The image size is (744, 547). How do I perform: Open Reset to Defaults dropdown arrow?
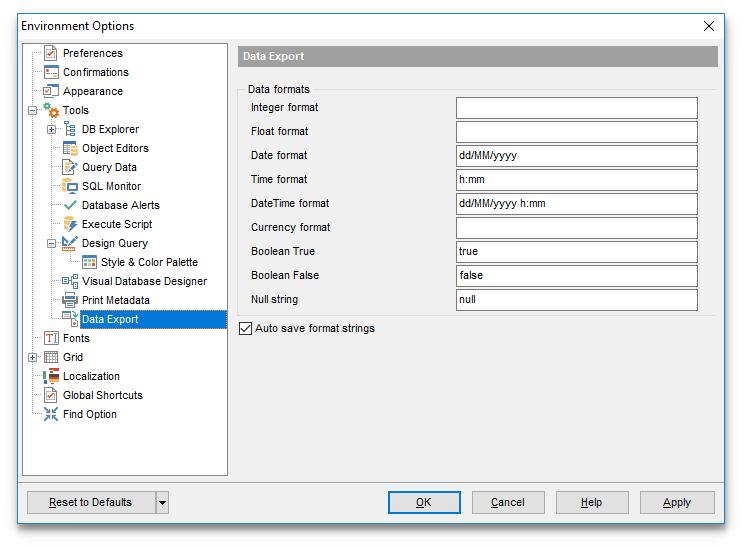coord(162,502)
